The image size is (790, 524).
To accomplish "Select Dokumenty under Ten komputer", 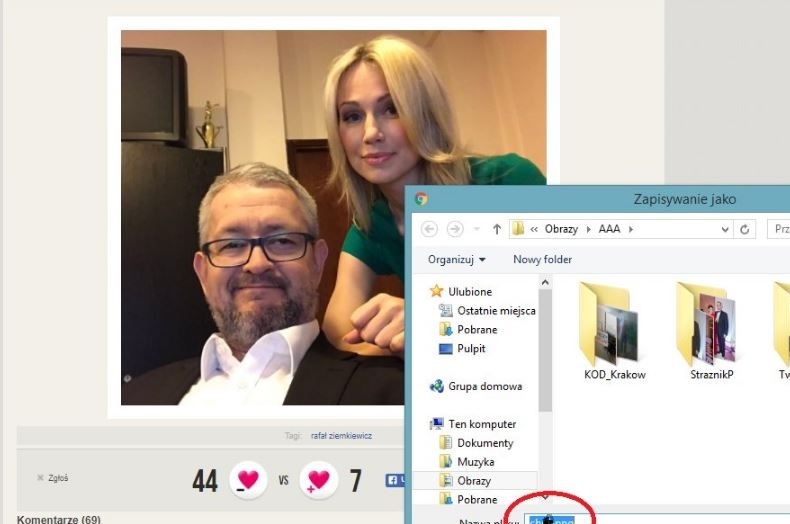I will click(485, 443).
